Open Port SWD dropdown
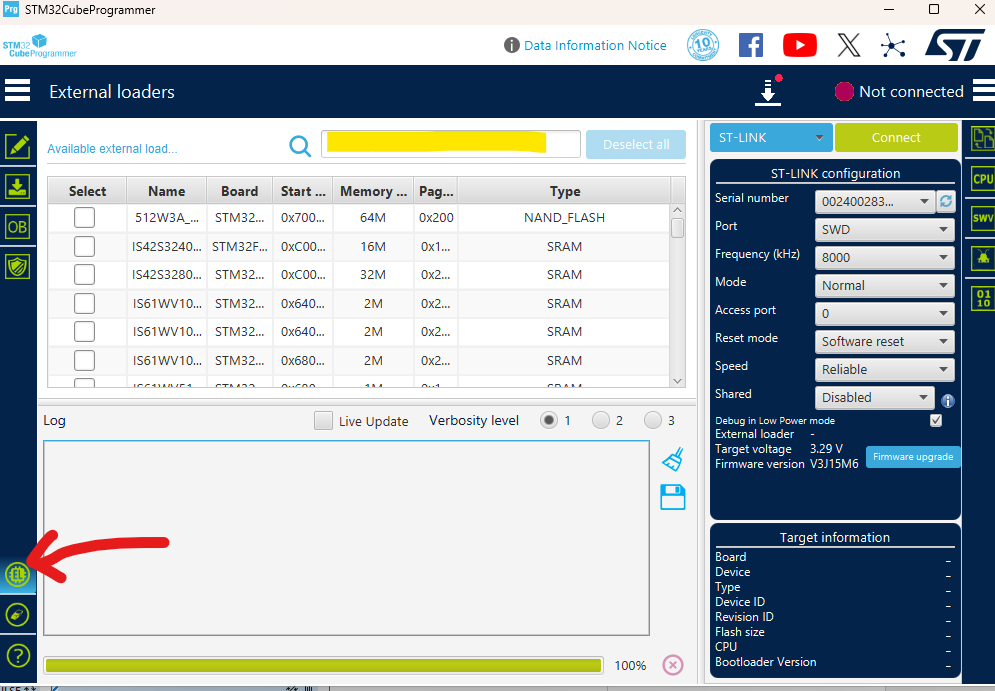This screenshot has height=691, width=995. [884, 230]
